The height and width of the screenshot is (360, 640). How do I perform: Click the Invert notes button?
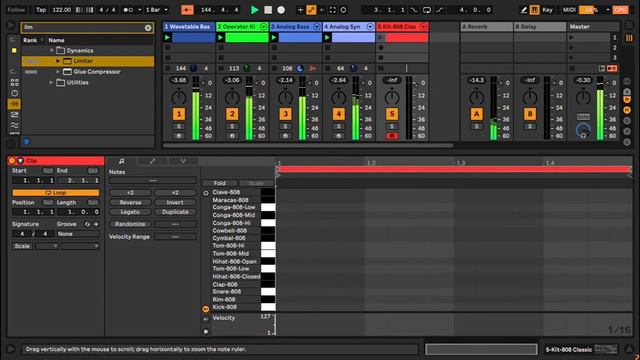tap(175, 202)
